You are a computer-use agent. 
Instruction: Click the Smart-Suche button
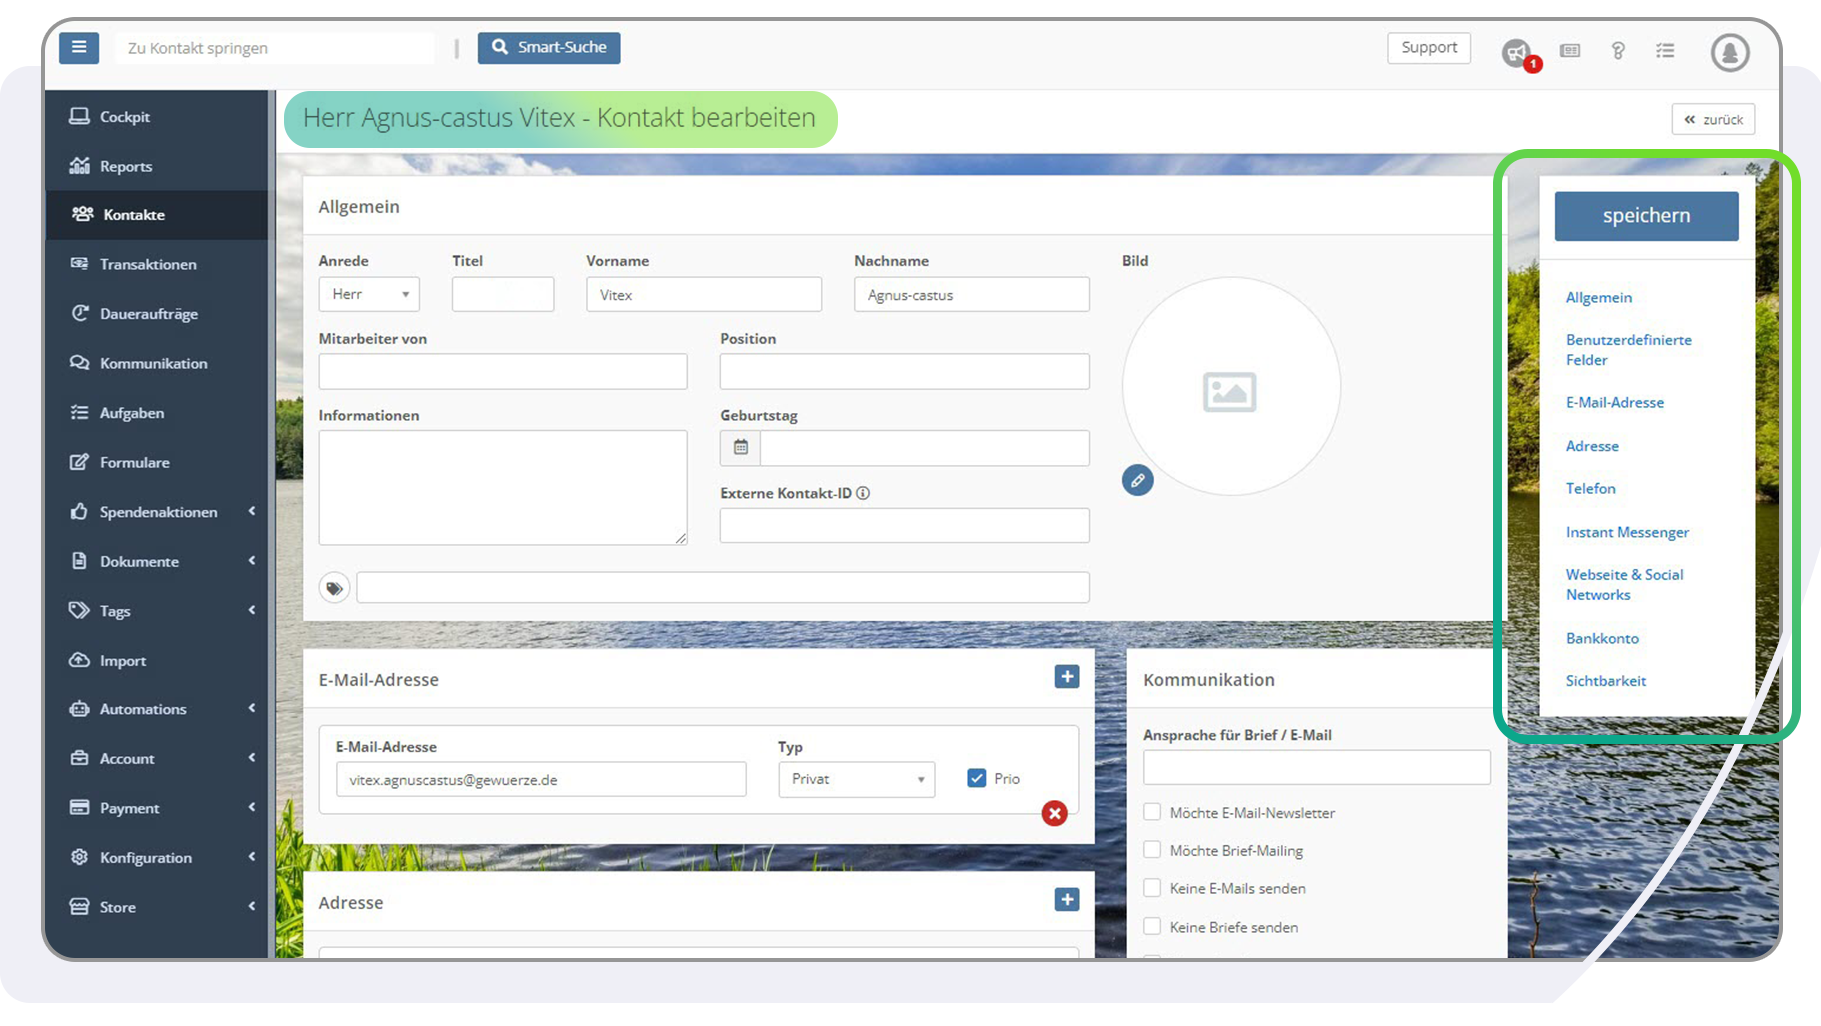pyautogui.click(x=548, y=47)
